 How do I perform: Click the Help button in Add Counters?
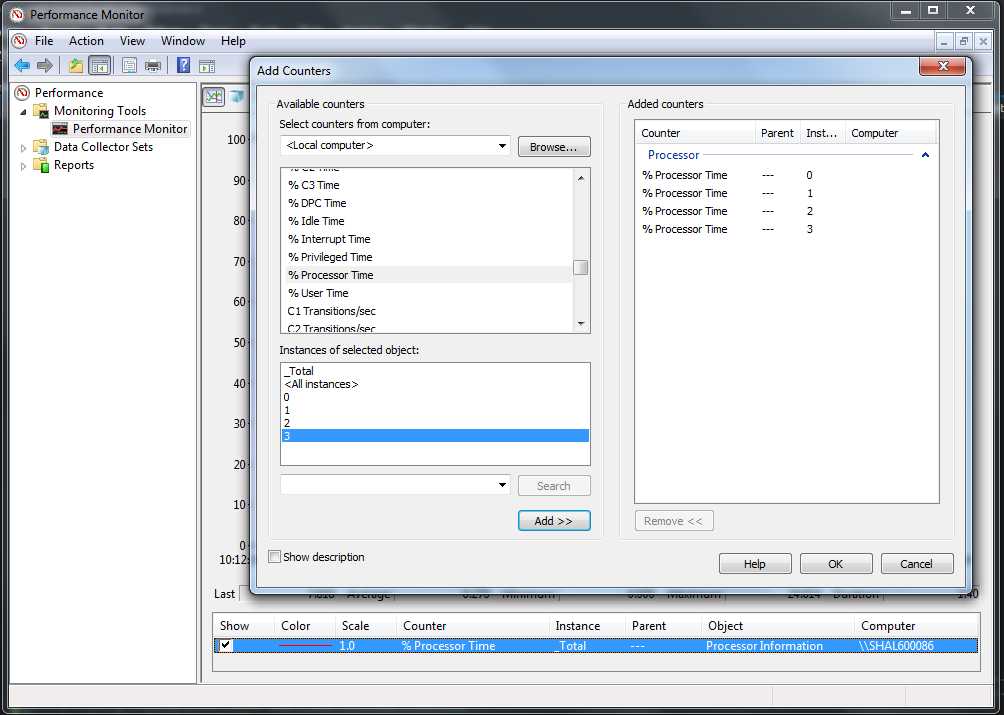point(755,563)
